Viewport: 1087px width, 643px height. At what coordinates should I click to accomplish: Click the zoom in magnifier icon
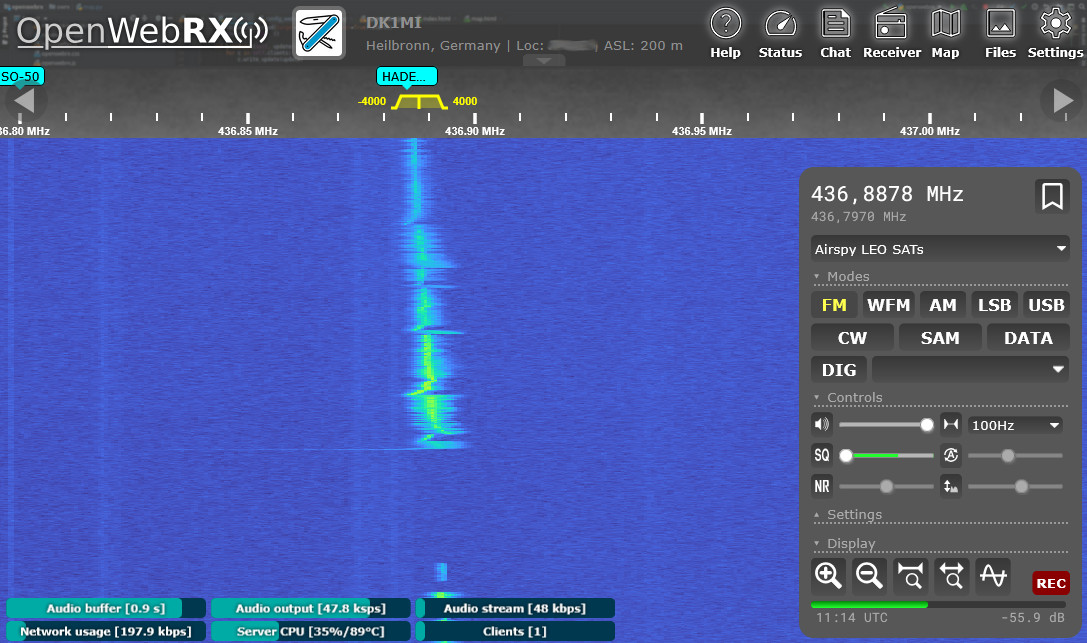coord(828,575)
